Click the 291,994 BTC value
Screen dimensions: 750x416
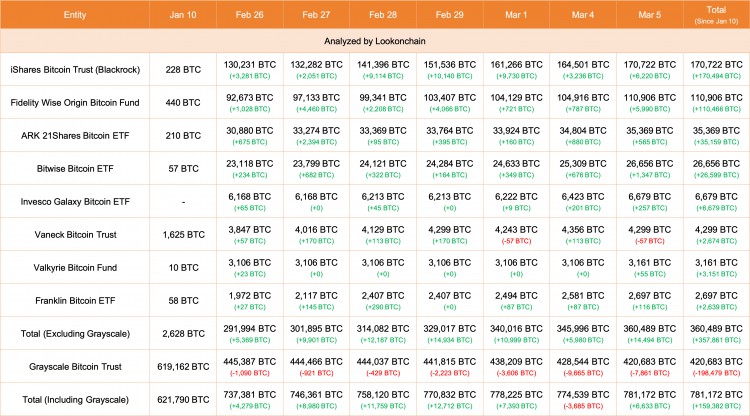[250, 328]
